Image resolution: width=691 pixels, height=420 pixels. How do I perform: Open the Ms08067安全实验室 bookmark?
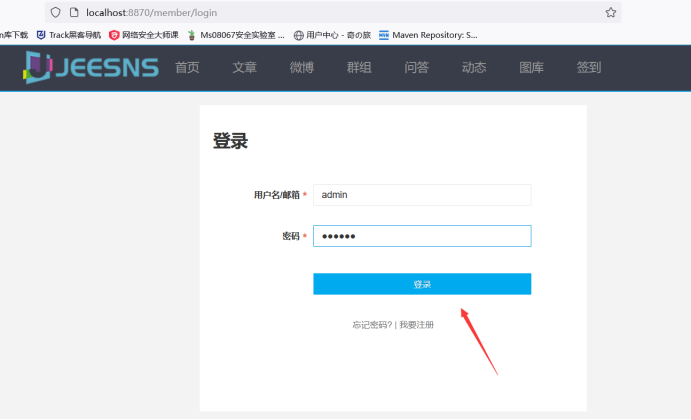point(236,35)
